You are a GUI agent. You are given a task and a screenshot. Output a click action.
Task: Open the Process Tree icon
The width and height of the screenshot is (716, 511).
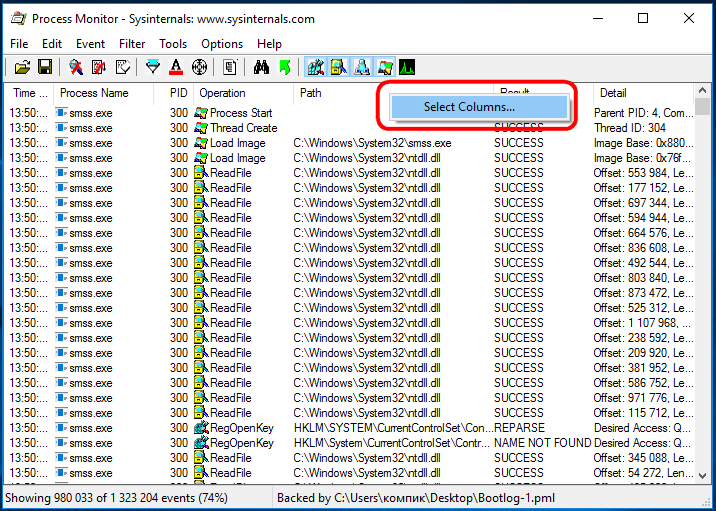(x=230, y=68)
